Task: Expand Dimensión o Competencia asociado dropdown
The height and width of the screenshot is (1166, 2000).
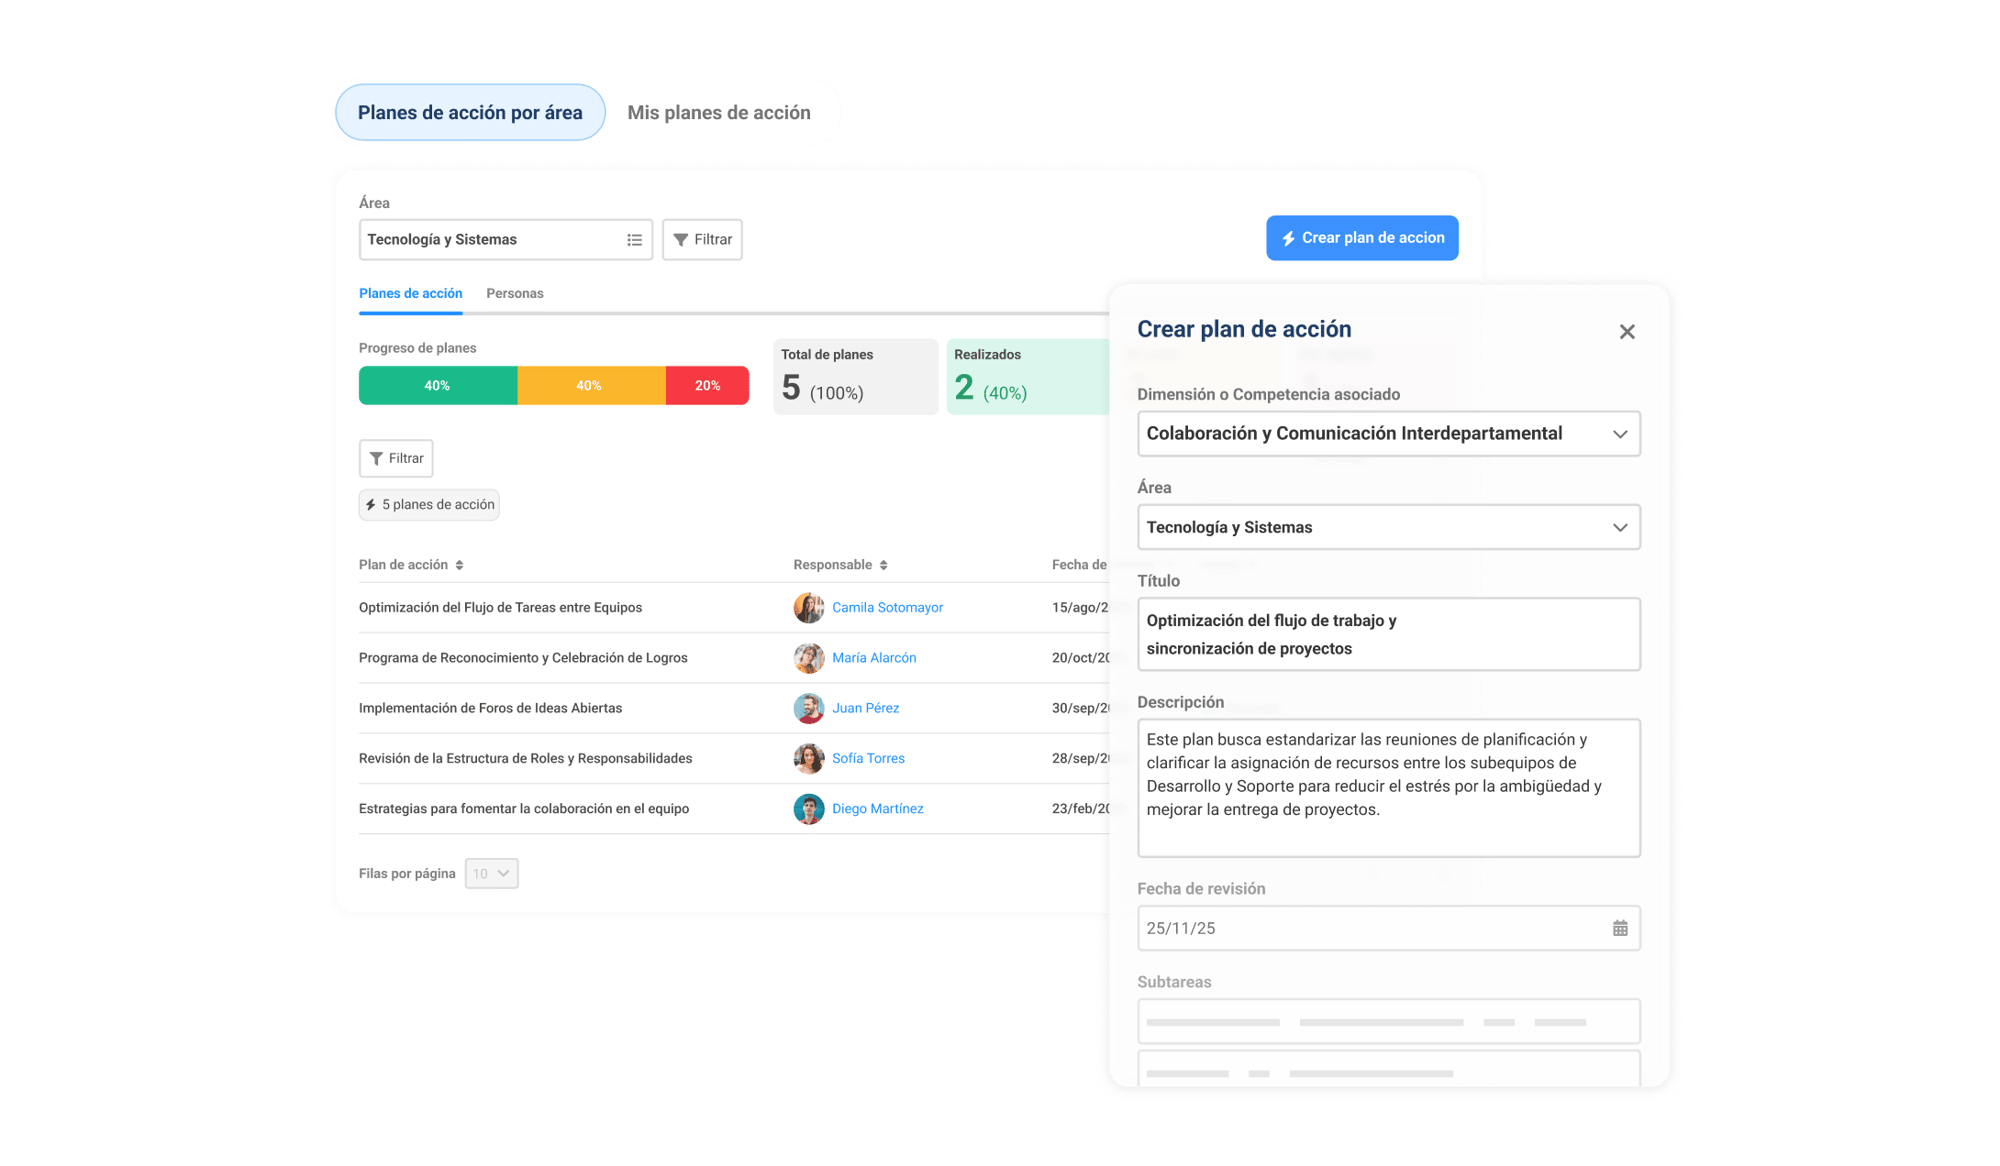Action: (x=1619, y=434)
